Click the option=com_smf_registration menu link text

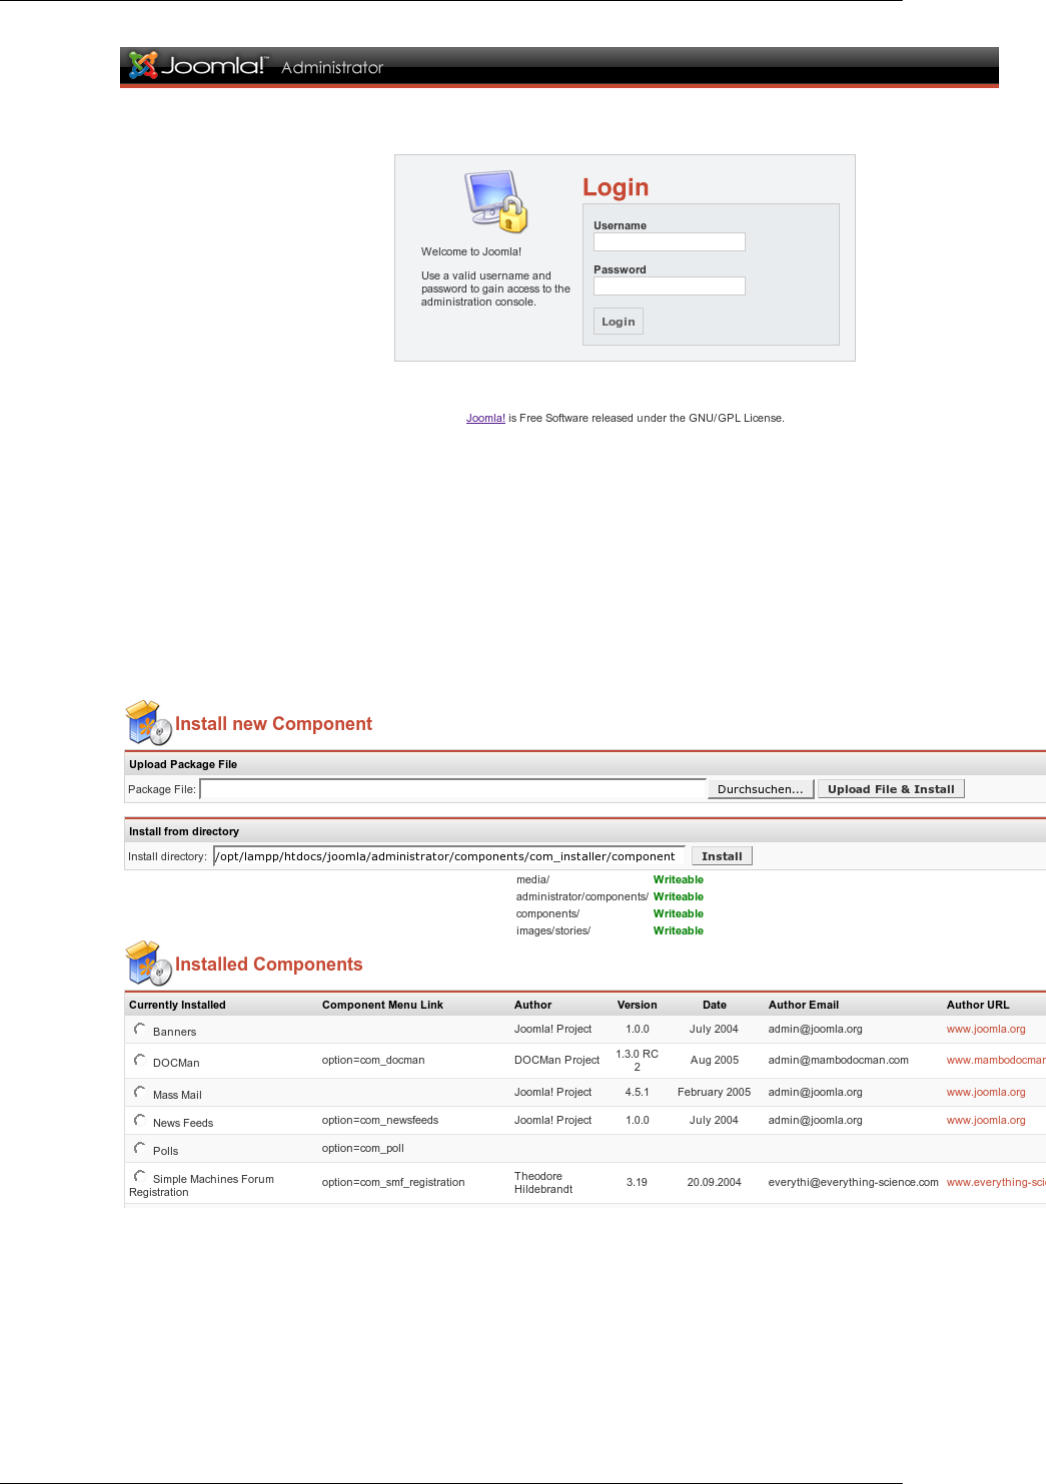(393, 1182)
